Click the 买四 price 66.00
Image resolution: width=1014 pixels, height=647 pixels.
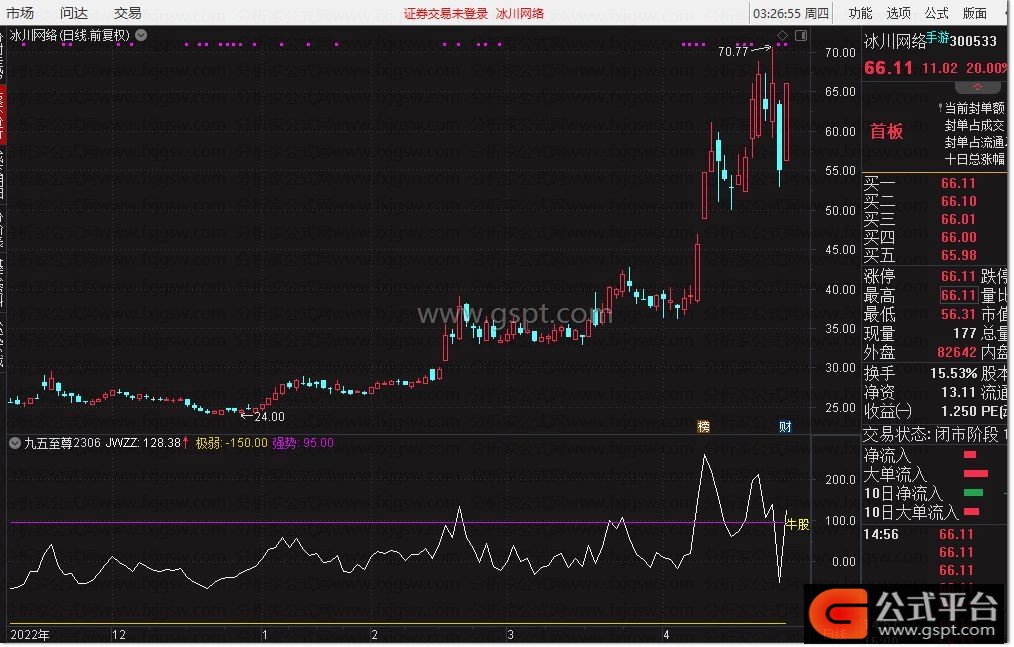coord(958,237)
